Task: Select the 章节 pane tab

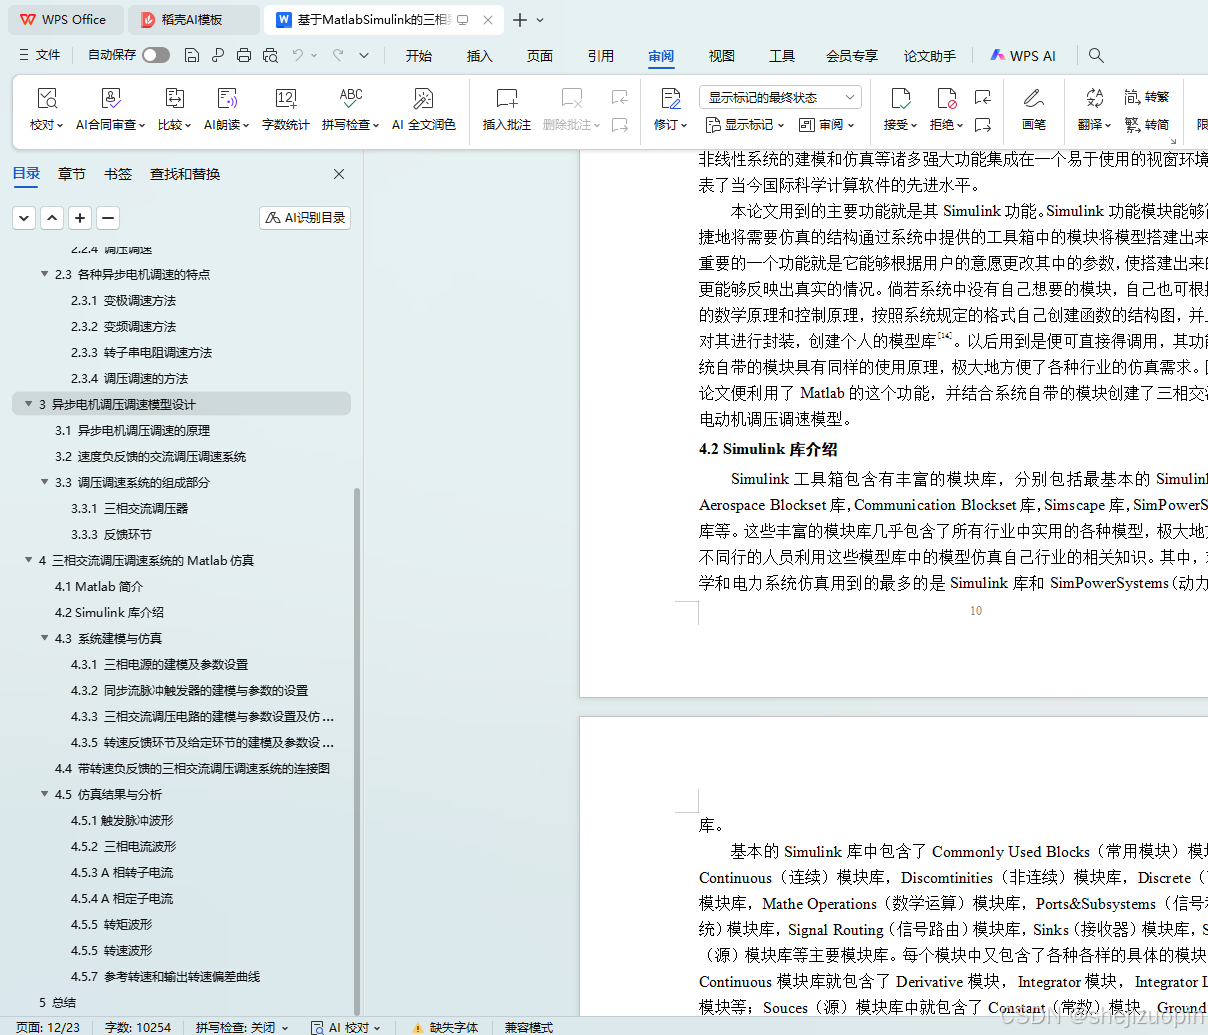Action: [72, 174]
